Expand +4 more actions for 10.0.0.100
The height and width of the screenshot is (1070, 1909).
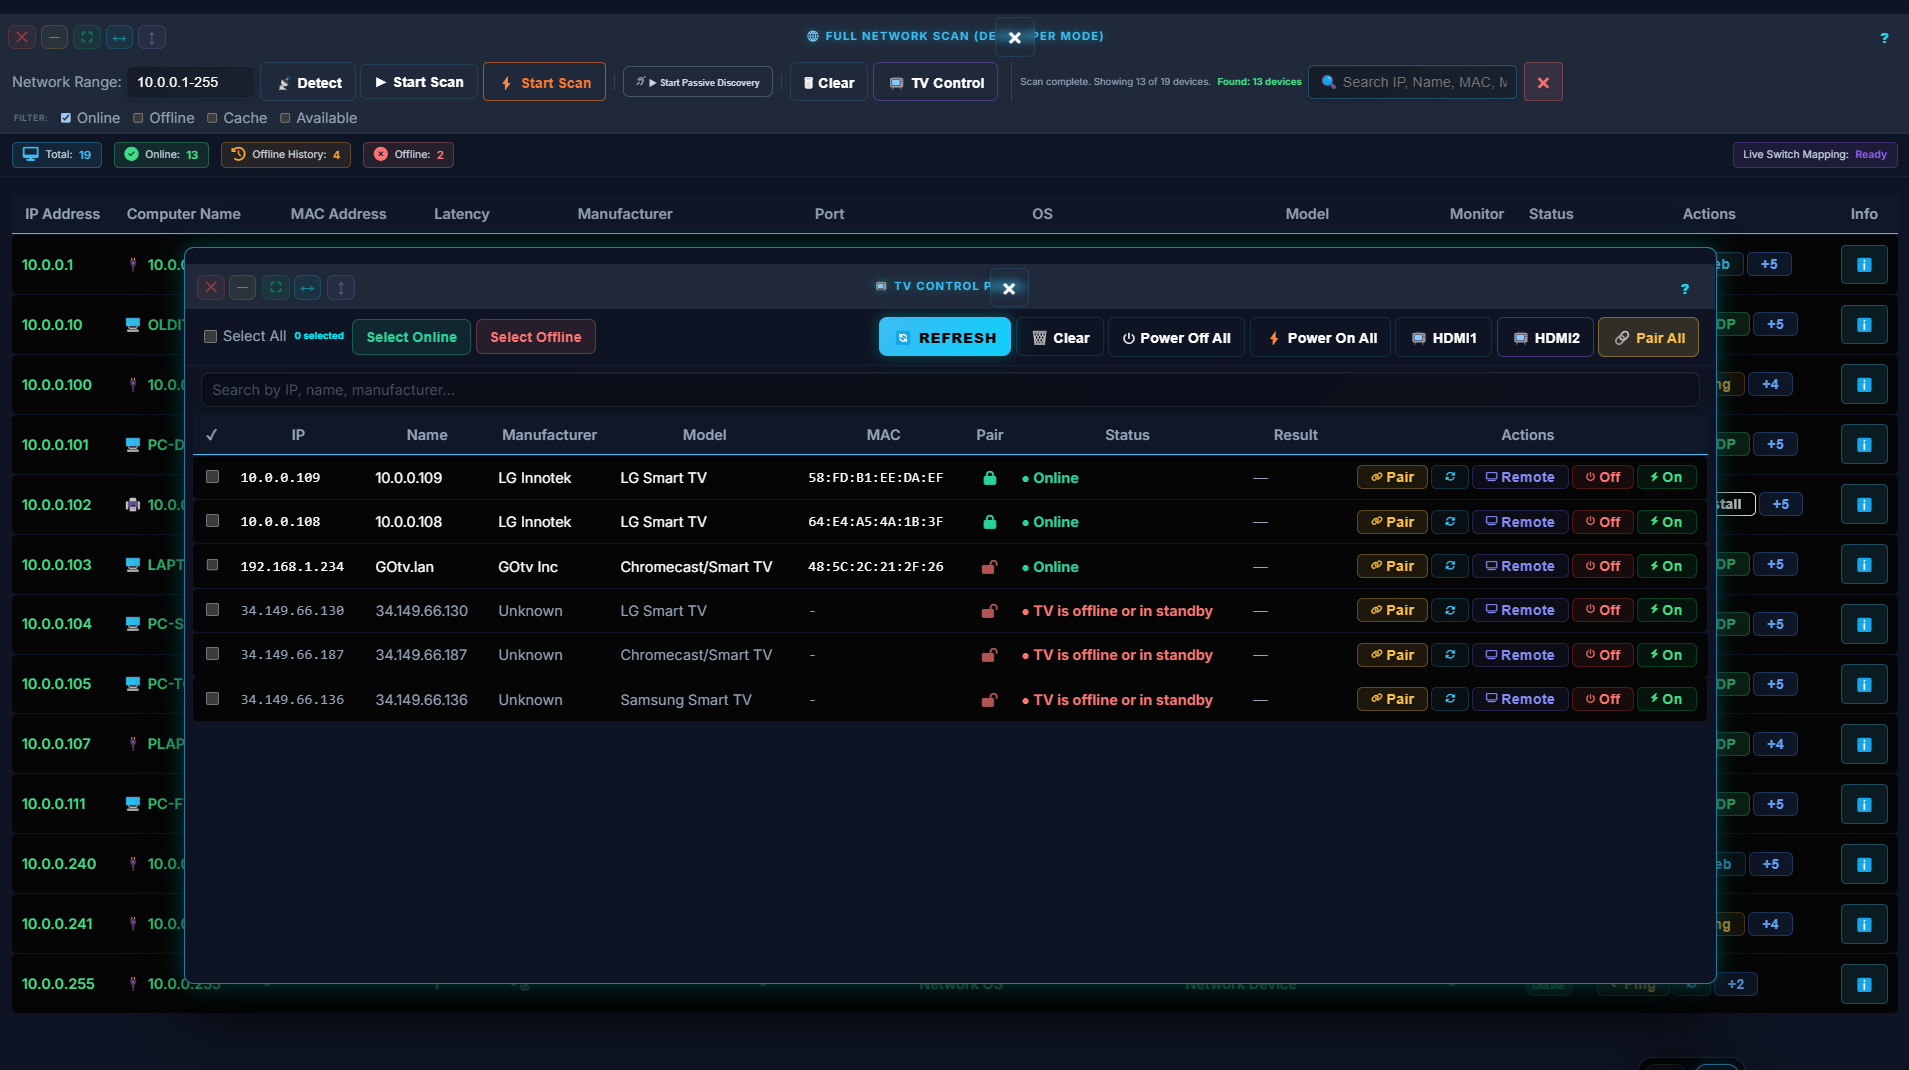1770,385
